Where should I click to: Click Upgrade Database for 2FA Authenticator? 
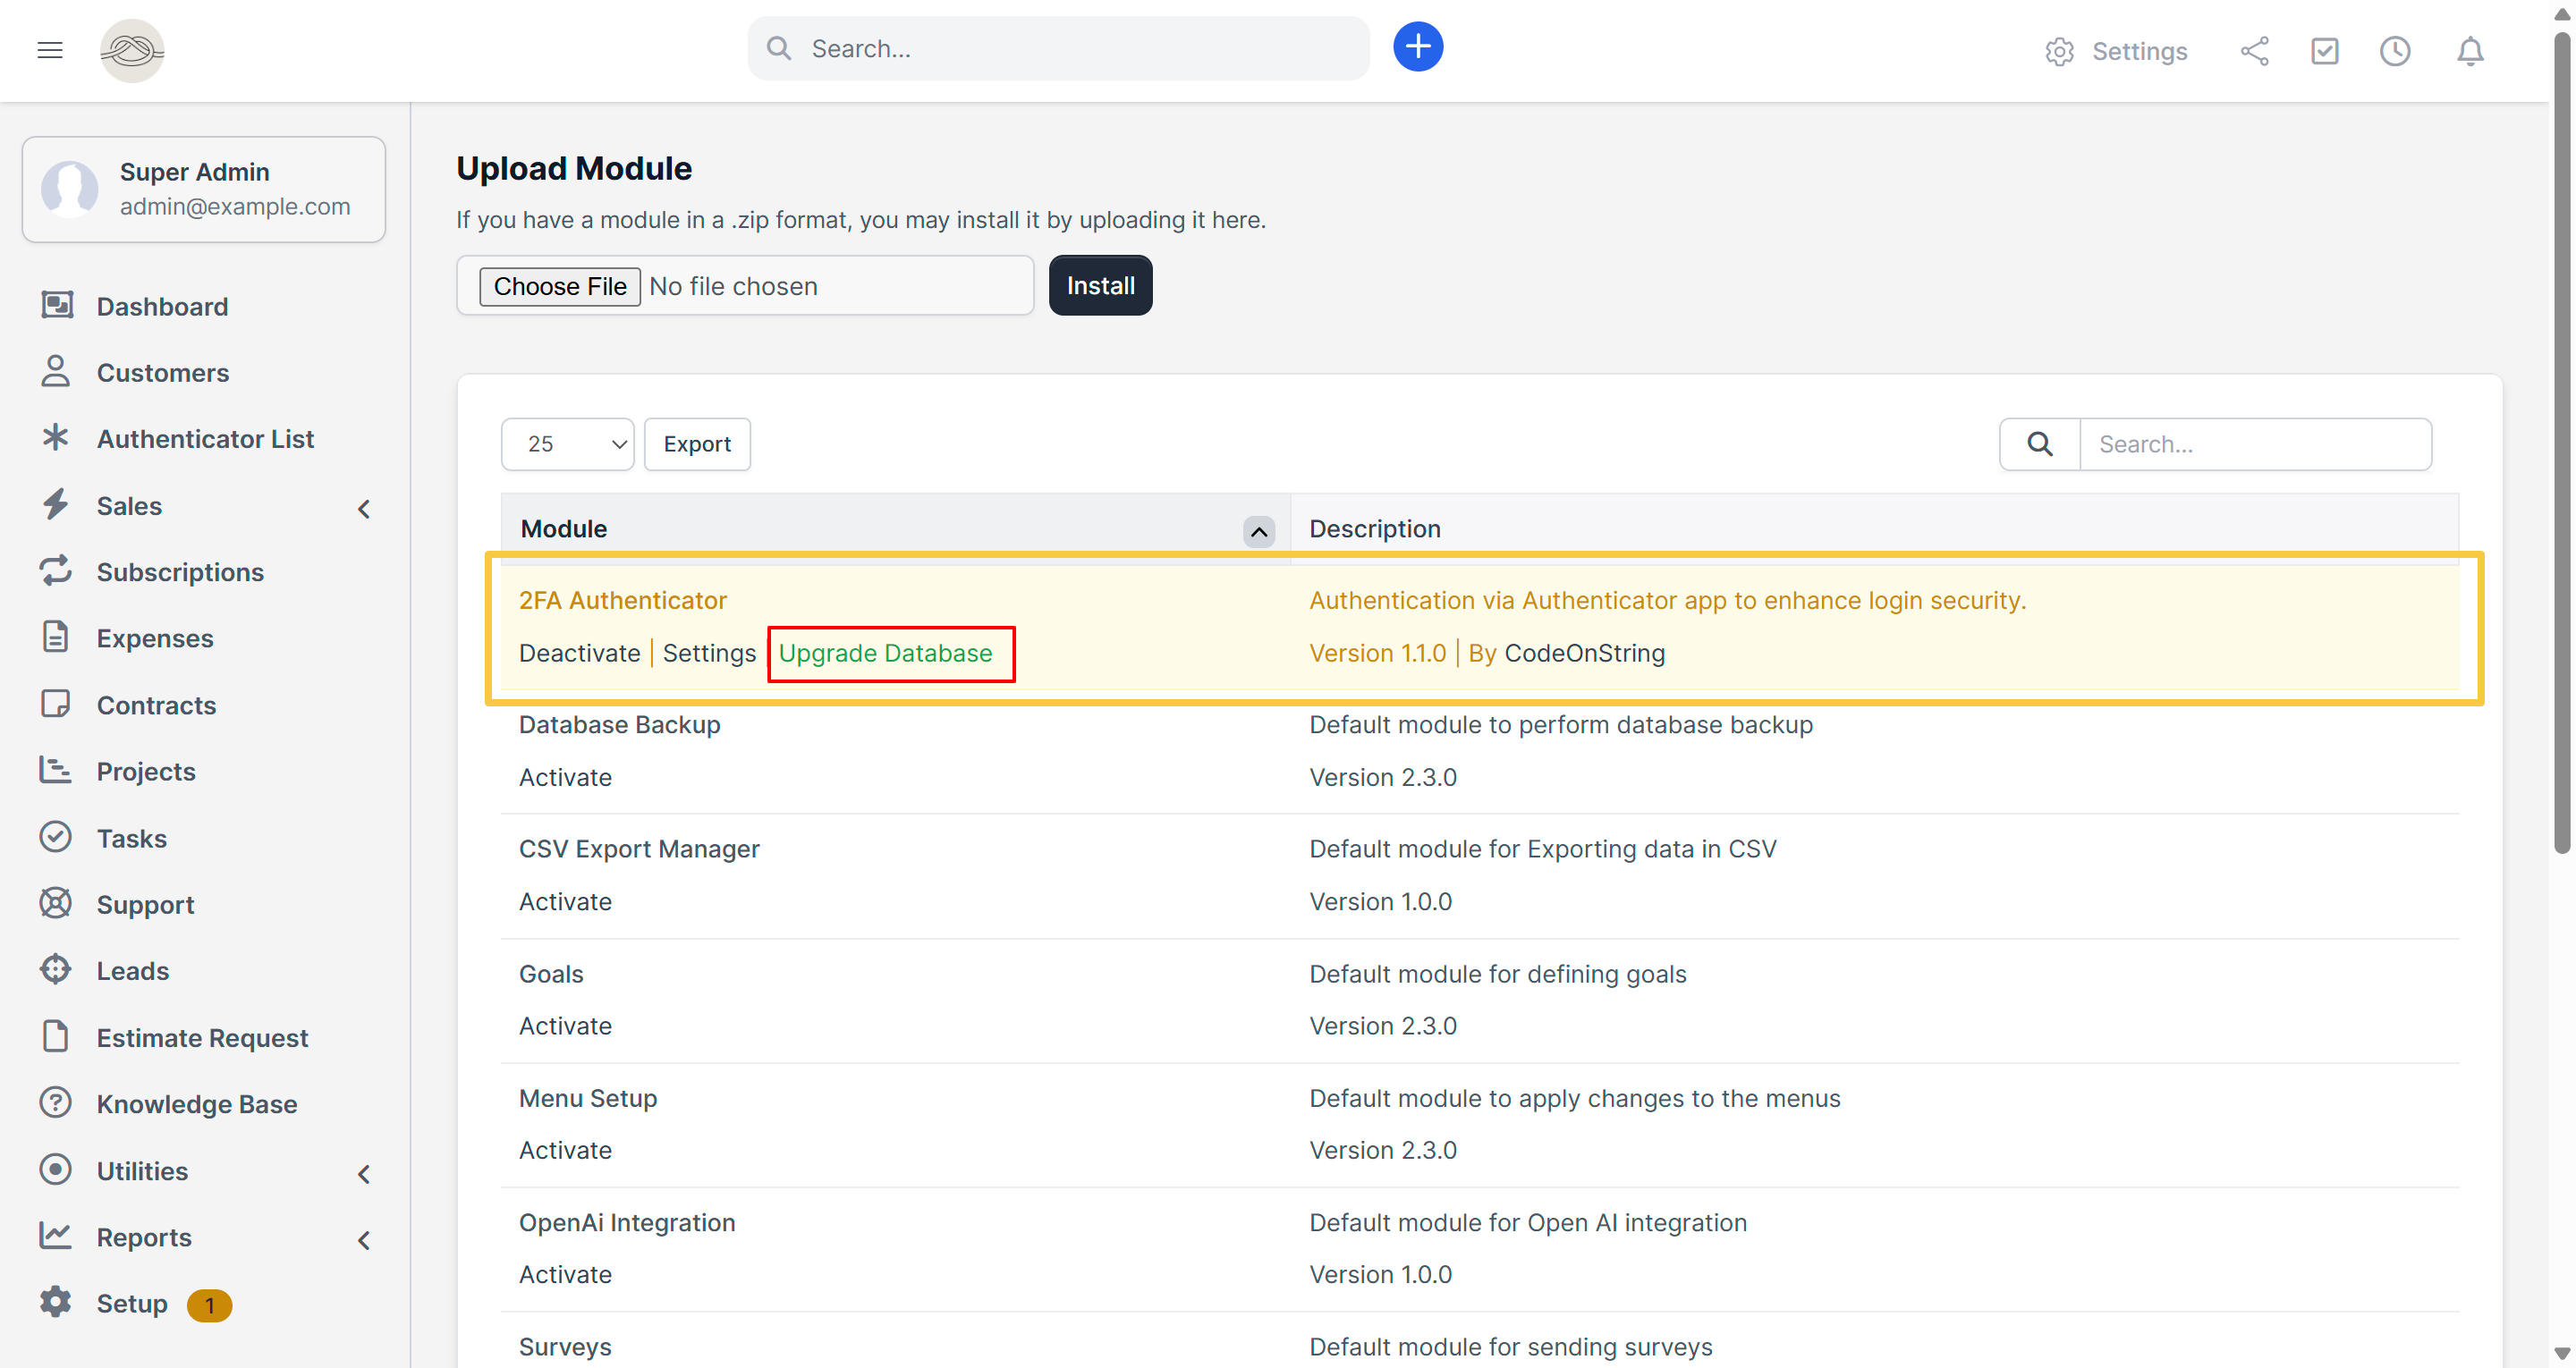(885, 653)
